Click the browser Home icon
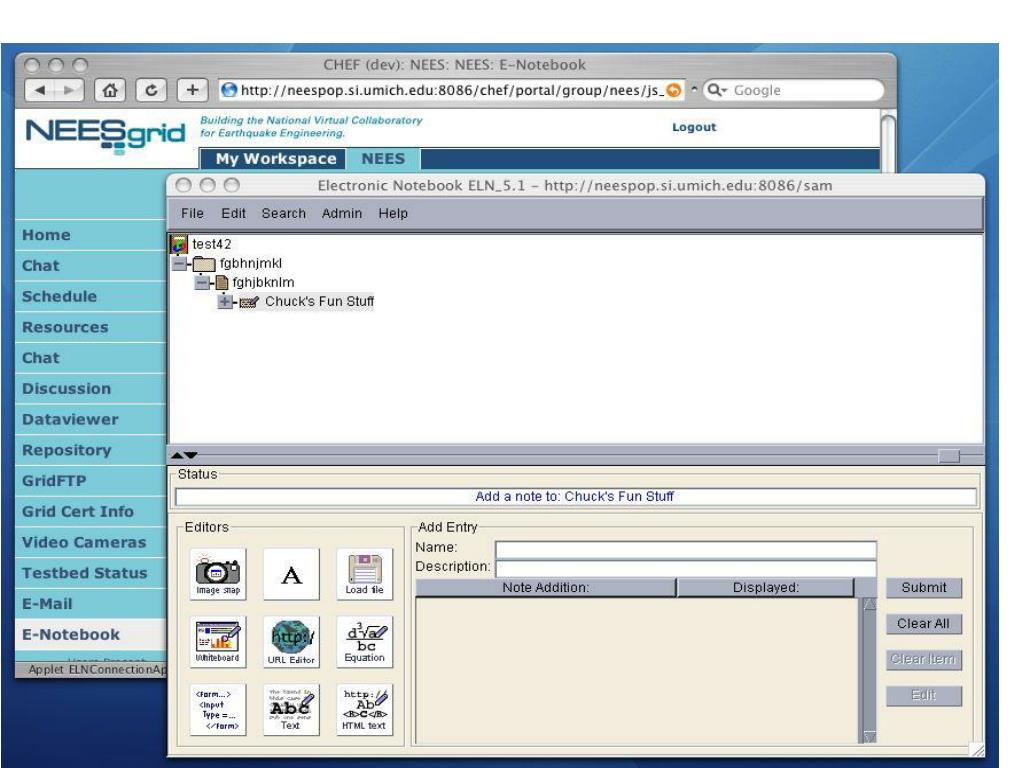This screenshot has height=768, width=1024. (110, 90)
